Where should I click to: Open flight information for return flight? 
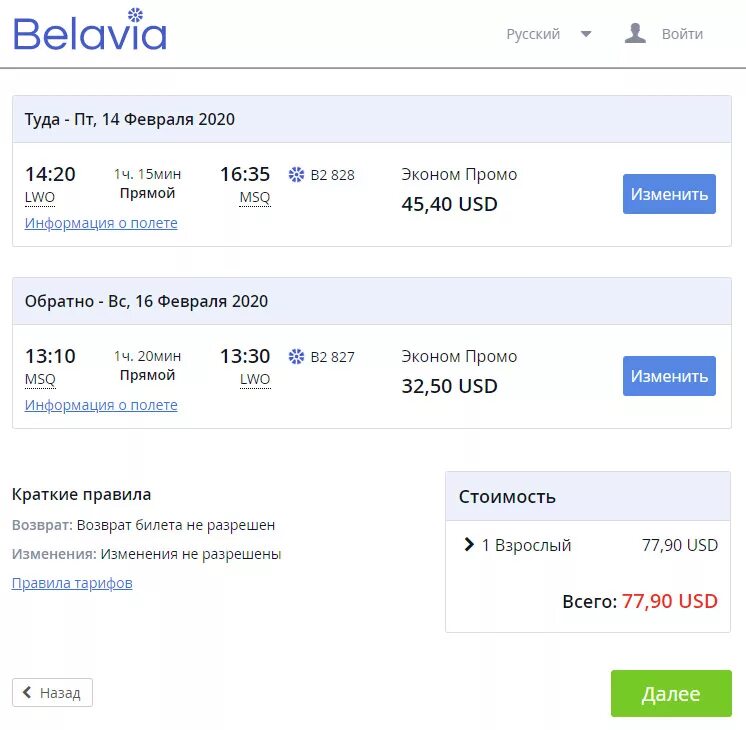click(101, 405)
